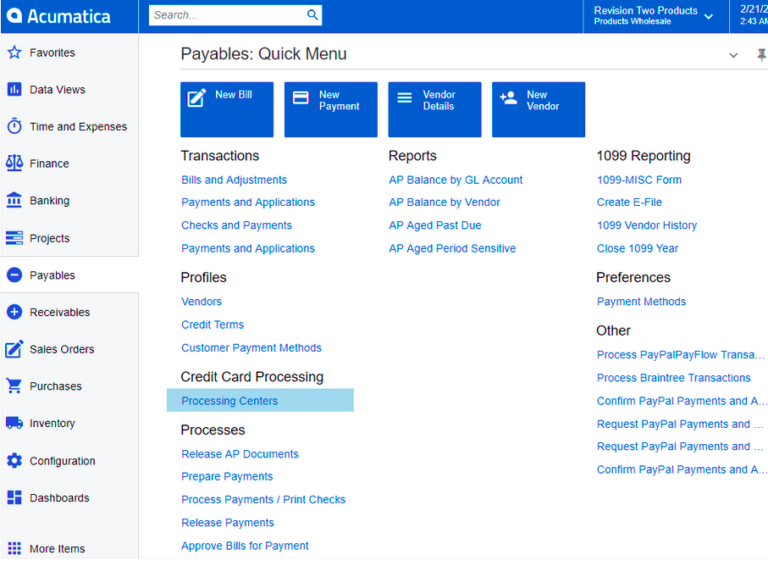Open Process PayPalPayFlow Transactions link
The height and width of the screenshot is (566, 768).
tap(680, 354)
